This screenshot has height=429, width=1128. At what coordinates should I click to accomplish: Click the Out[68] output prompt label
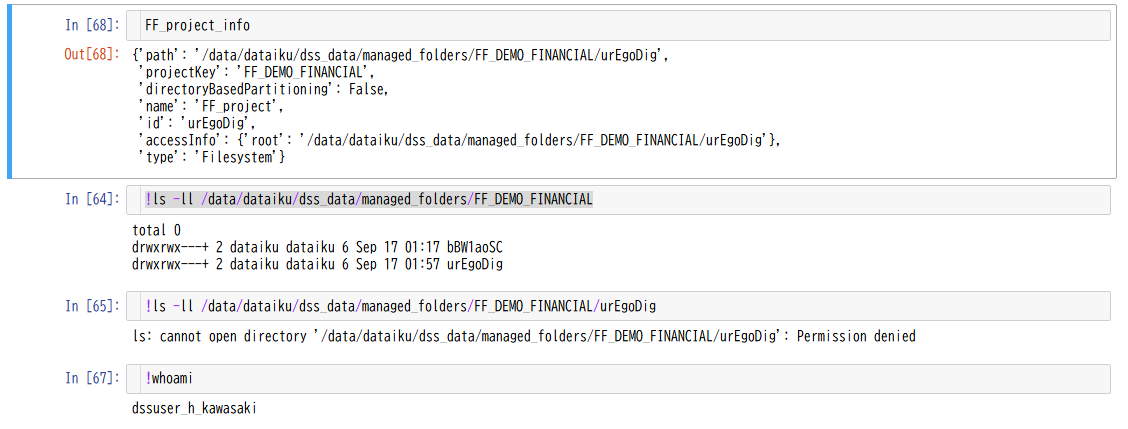(x=94, y=55)
